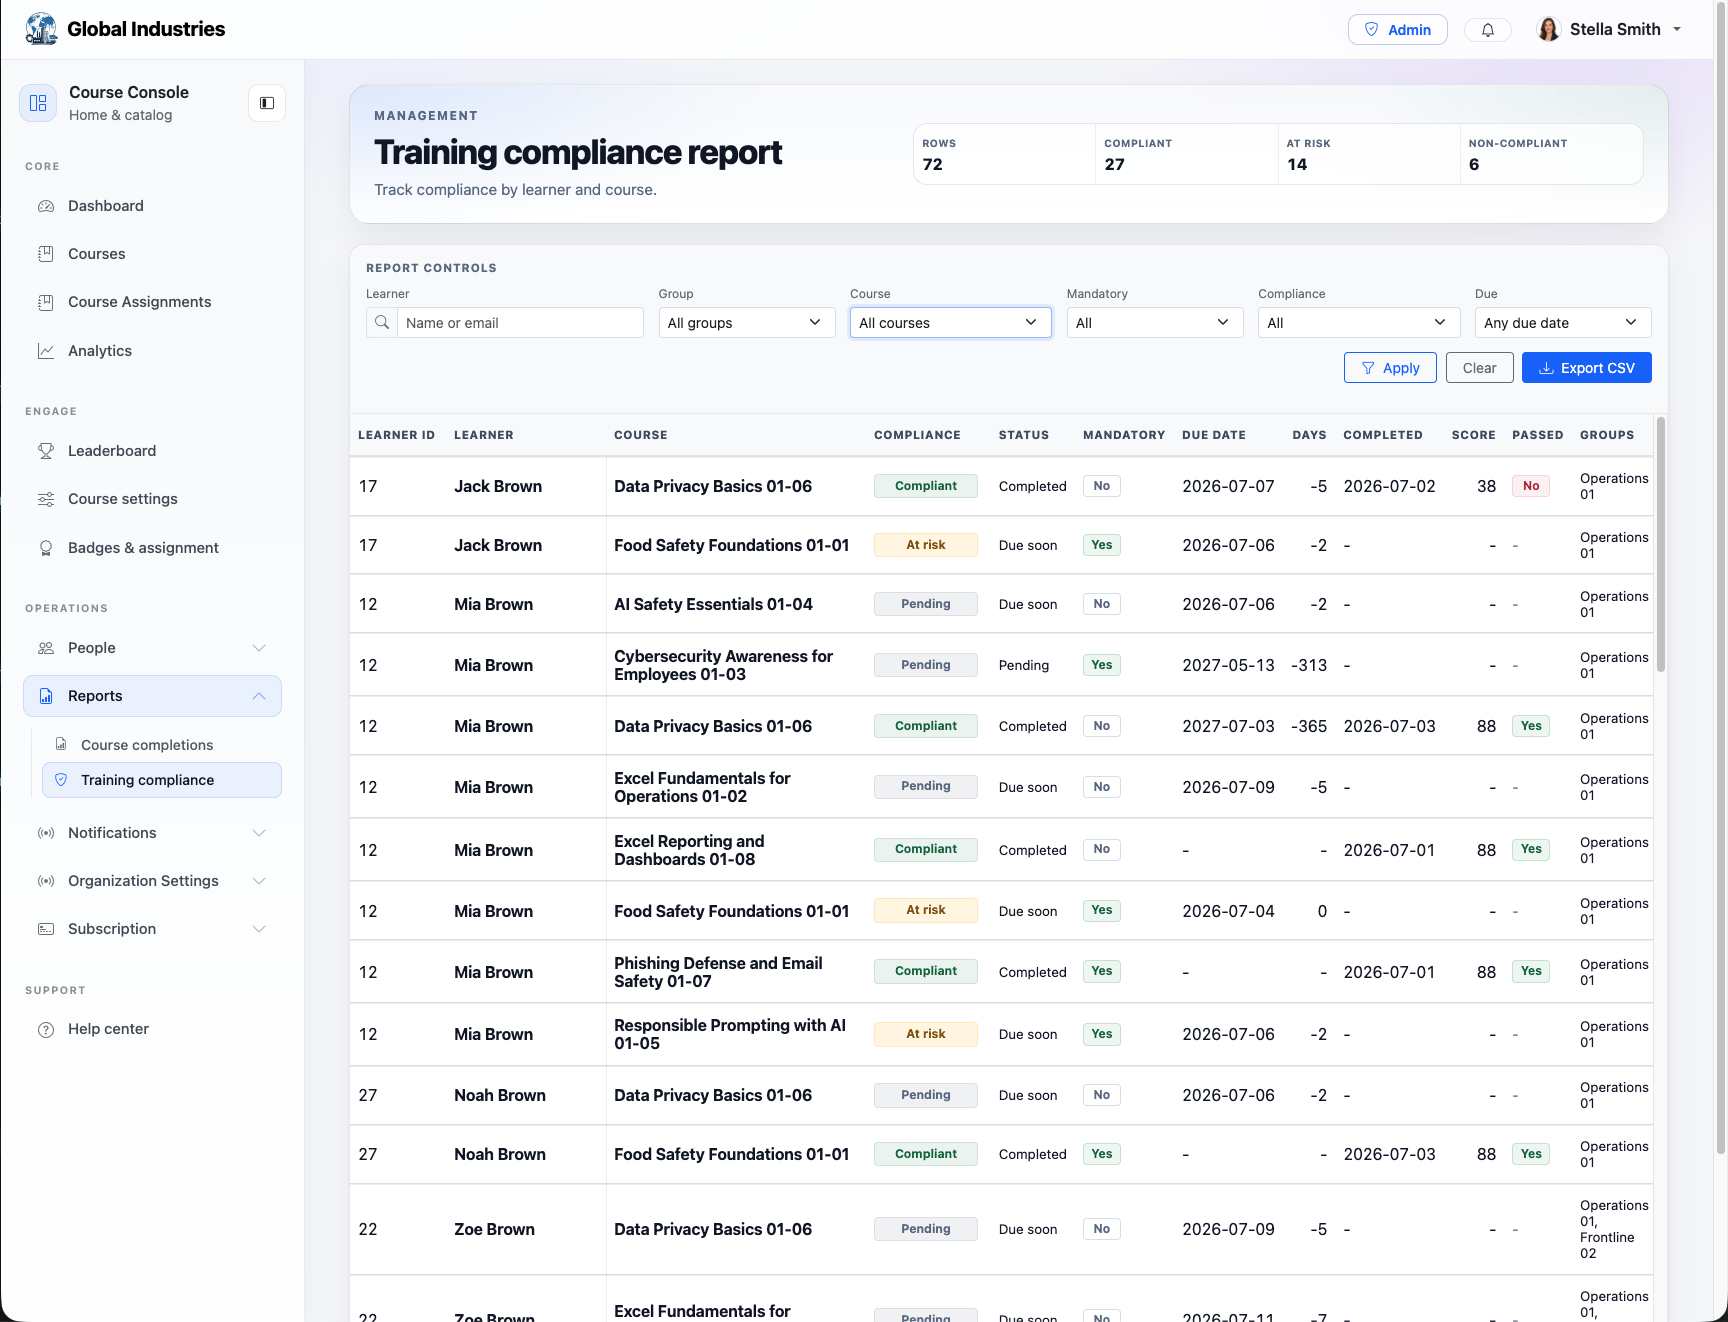The height and width of the screenshot is (1322, 1728).
Task: Click the Training compliance shield icon
Action: click(x=61, y=780)
